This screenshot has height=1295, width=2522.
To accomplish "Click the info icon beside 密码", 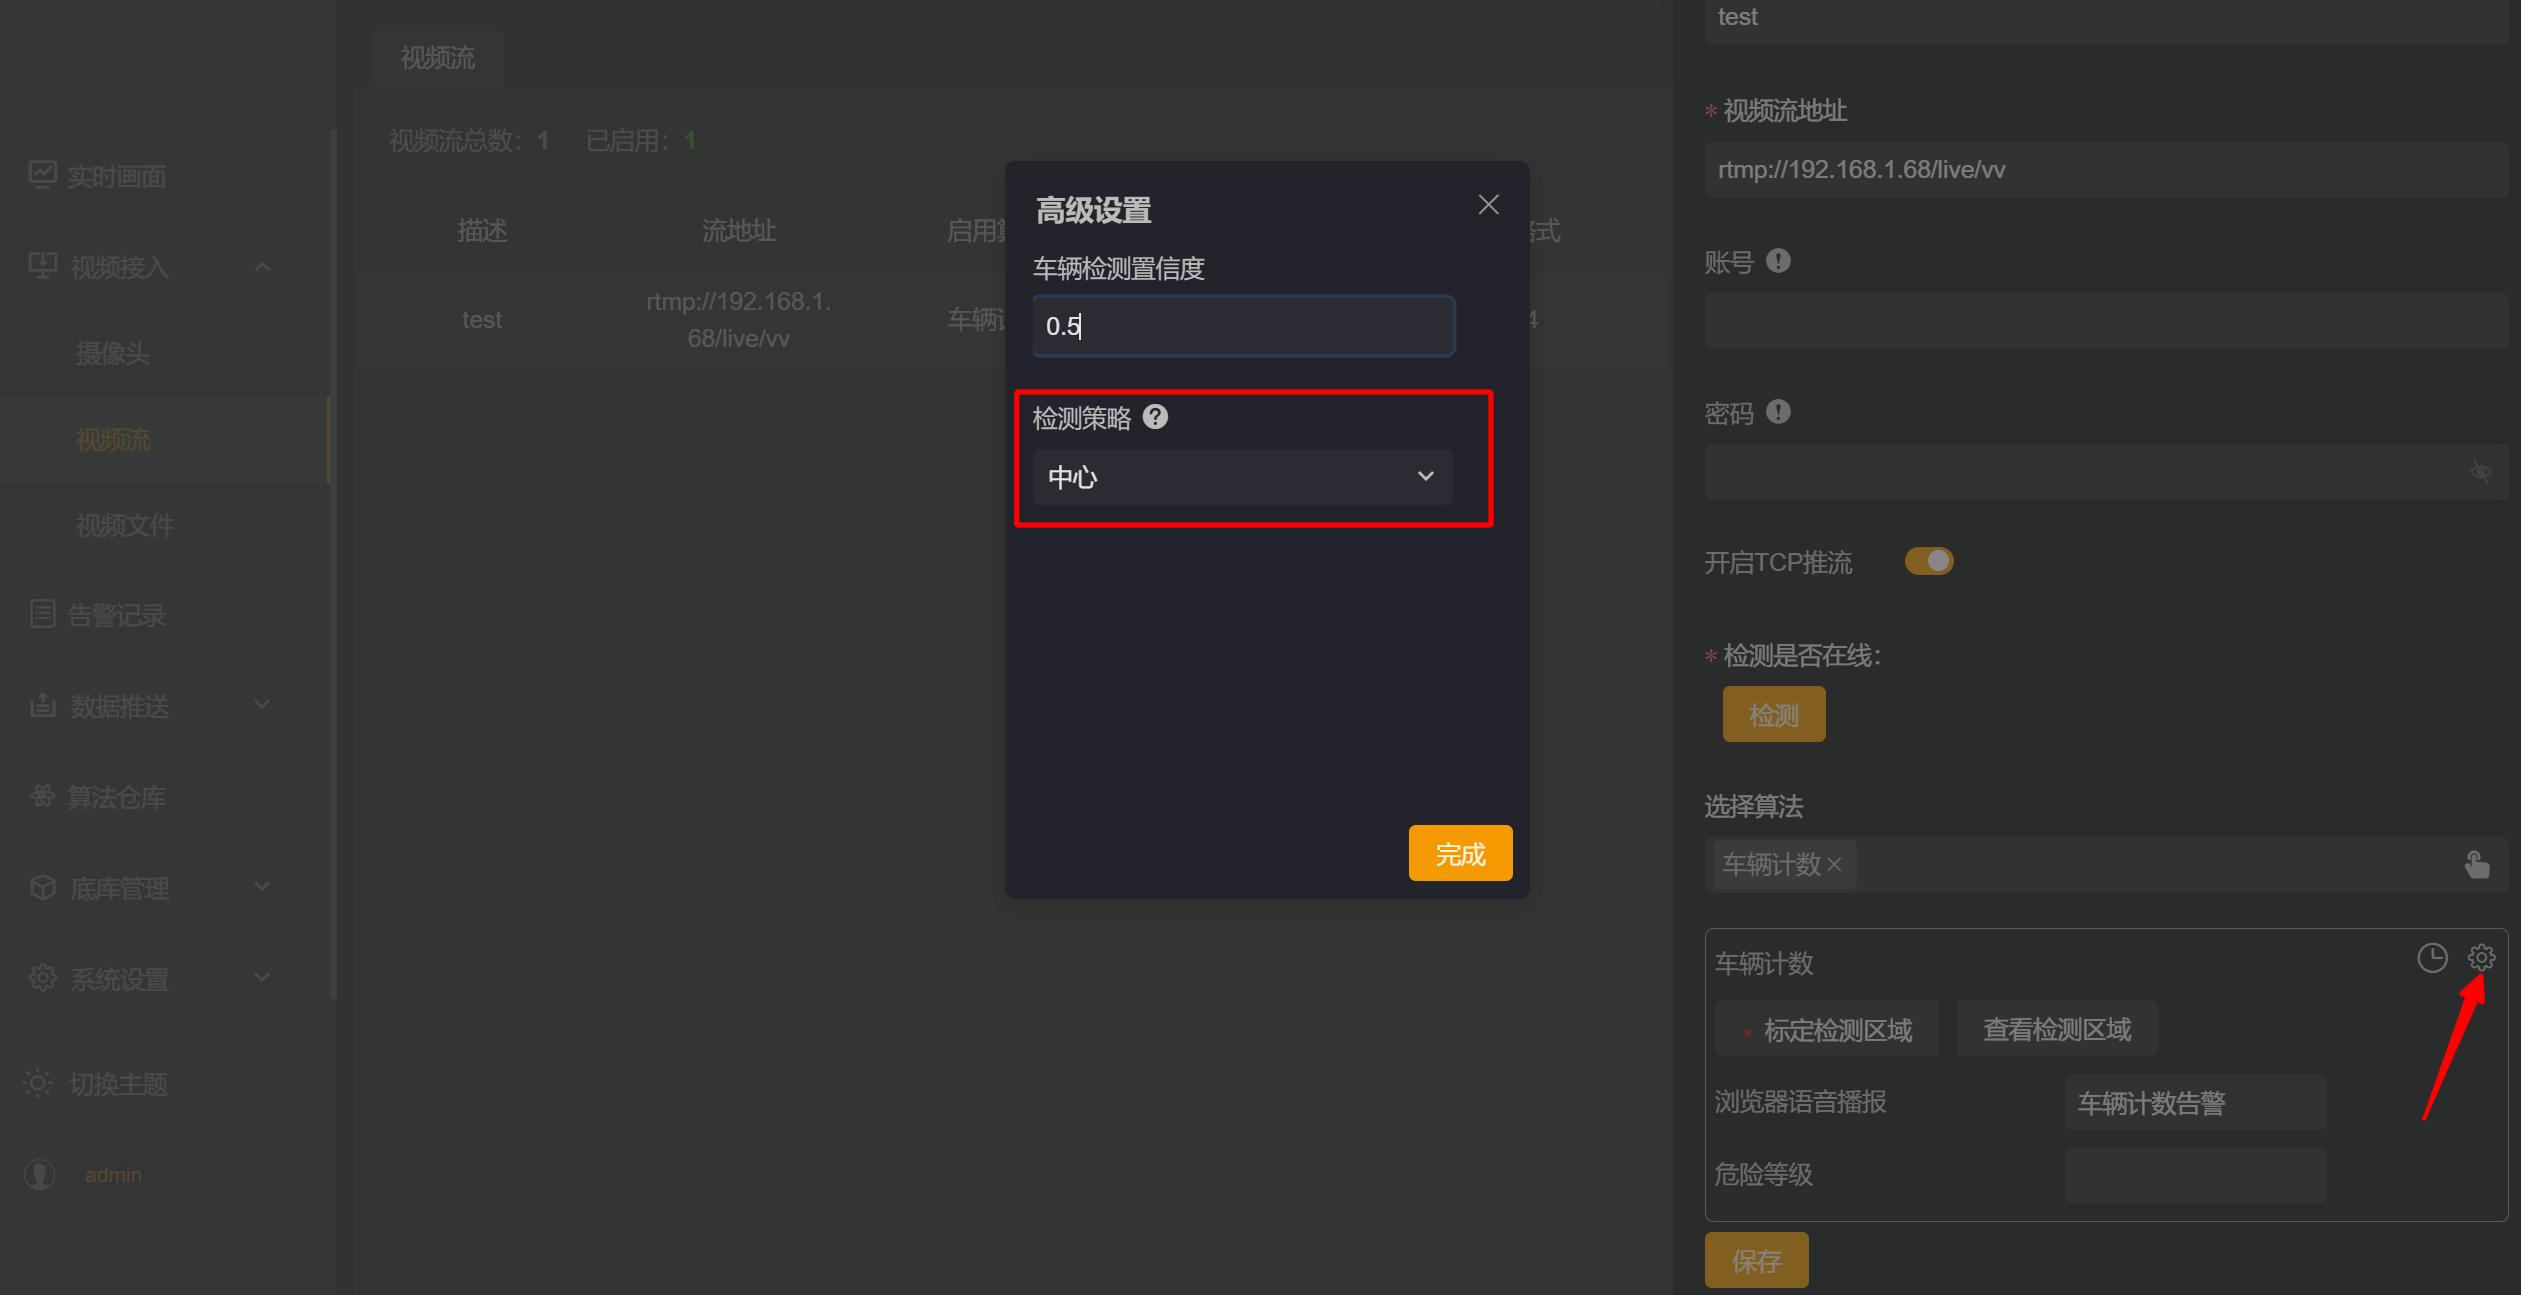I will pos(1778,412).
